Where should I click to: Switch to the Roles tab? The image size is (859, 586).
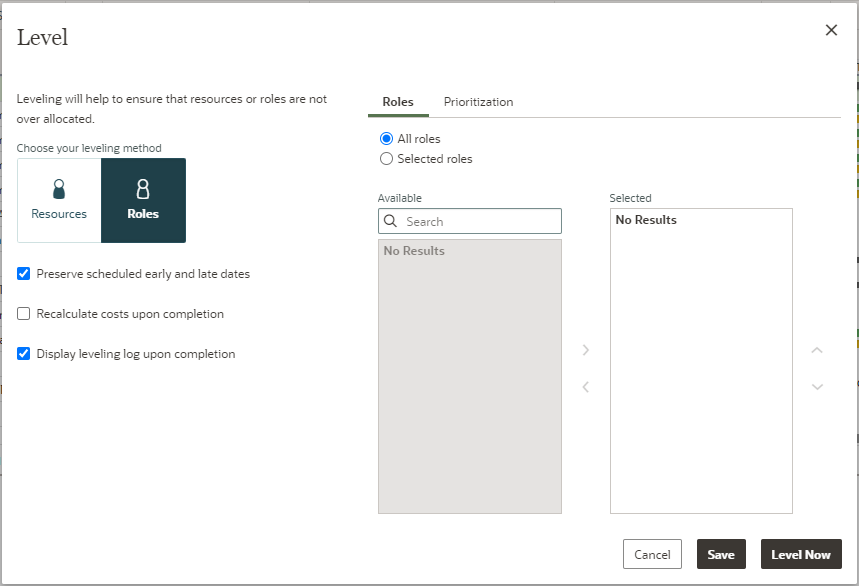398,102
